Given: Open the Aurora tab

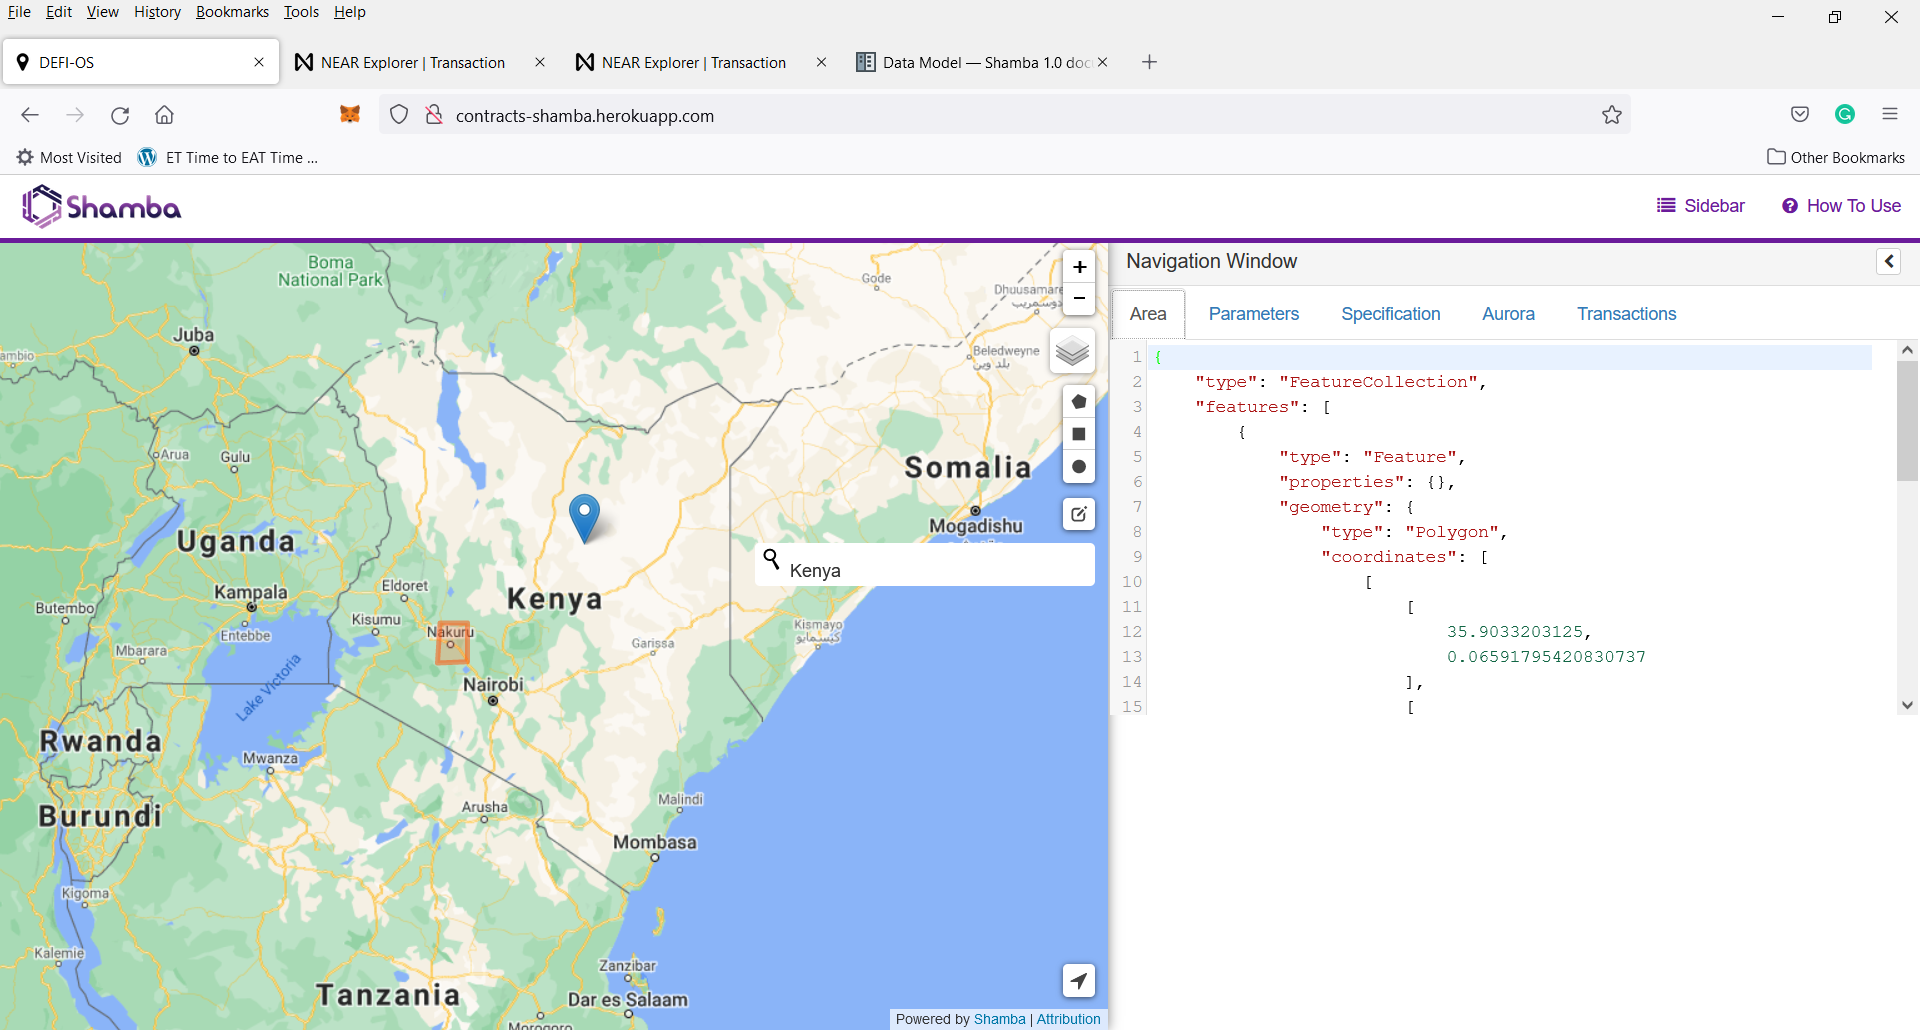Looking at the screenshot, I should pos(1508,314).
